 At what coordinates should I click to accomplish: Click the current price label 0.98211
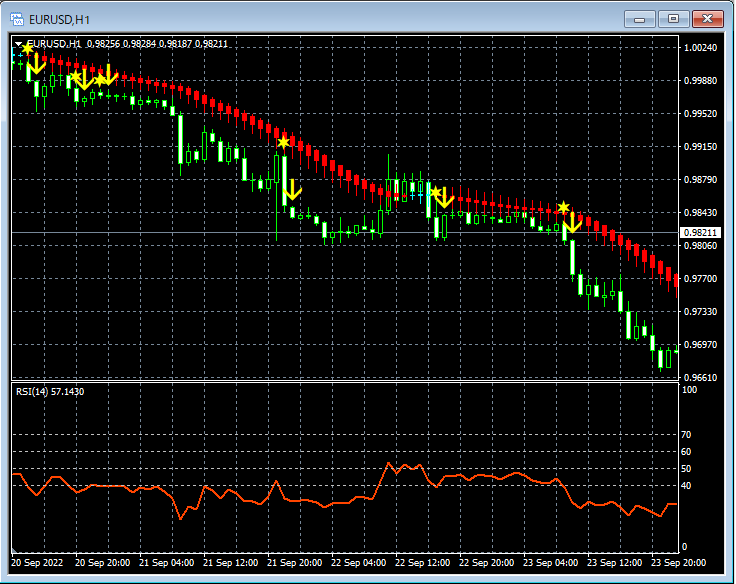(x=700, y=232)
